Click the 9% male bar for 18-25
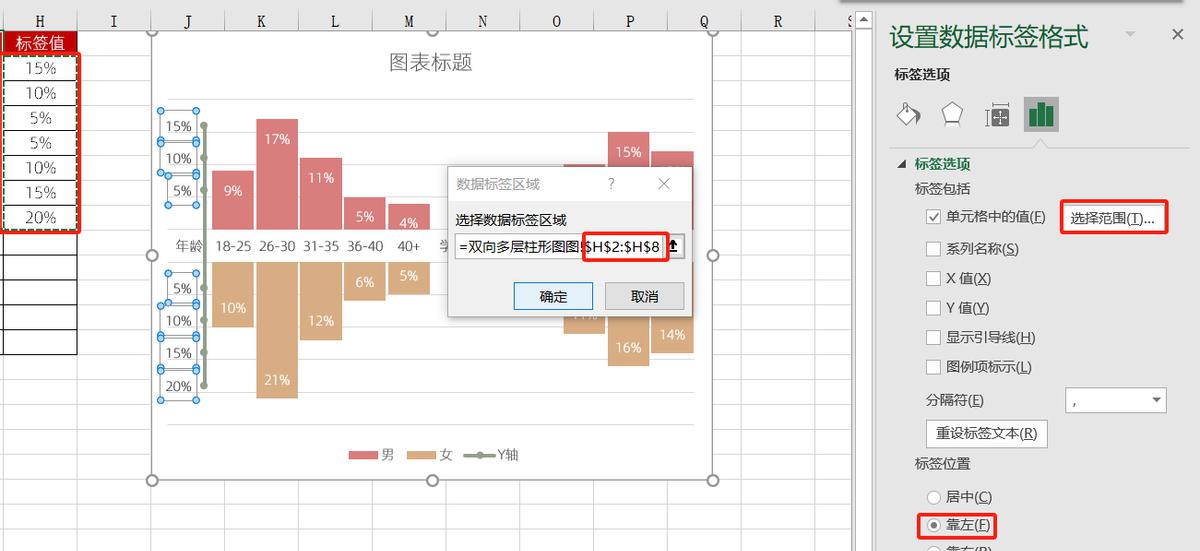Image resolution: width=1200 pixels, height=551 pixels. pyautogui.click(x=233, y=201)
